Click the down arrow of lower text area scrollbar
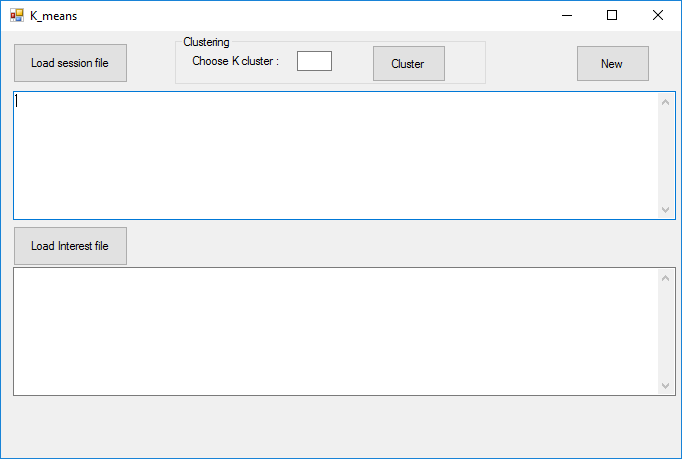 tap(667, 385)
